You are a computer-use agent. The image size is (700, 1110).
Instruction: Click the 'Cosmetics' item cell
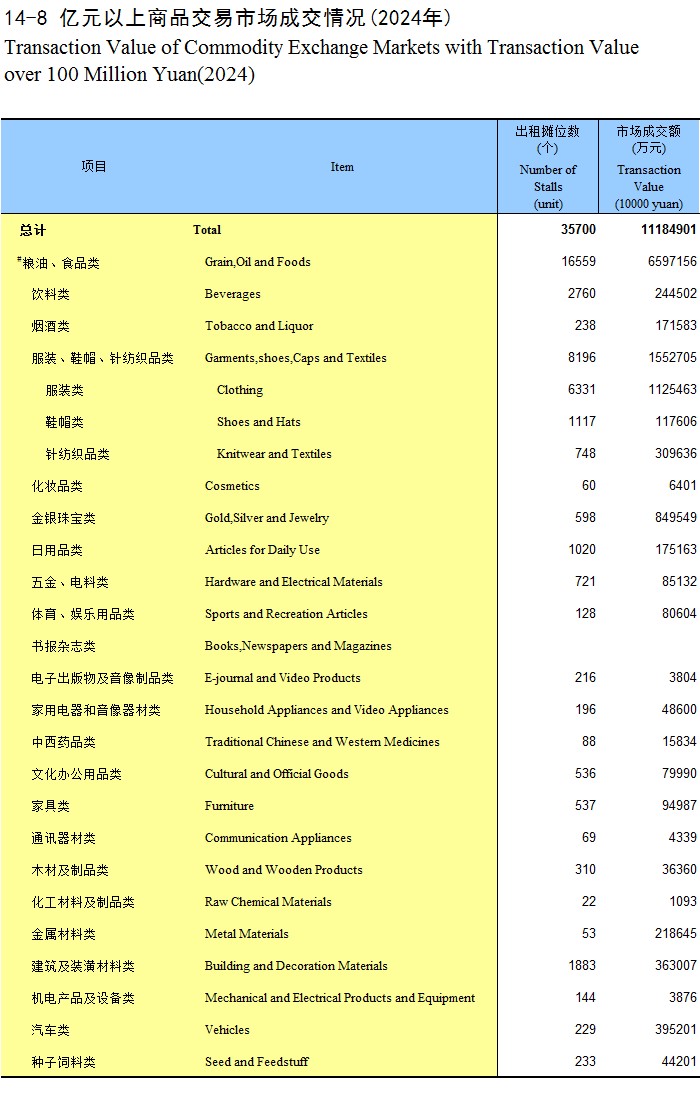[232, 486]
